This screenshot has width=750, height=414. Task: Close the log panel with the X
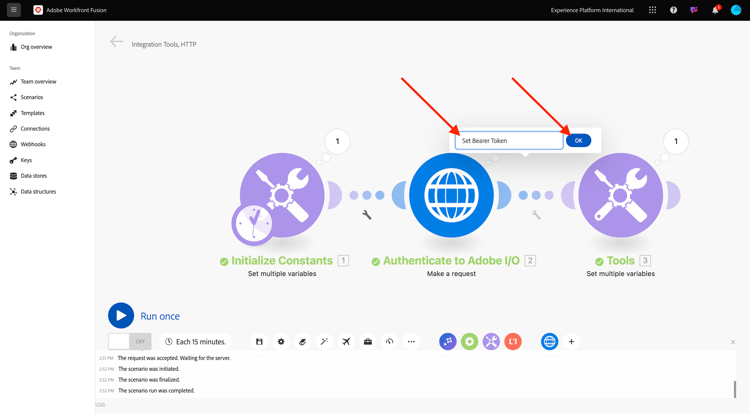click(x=733, y=342)
